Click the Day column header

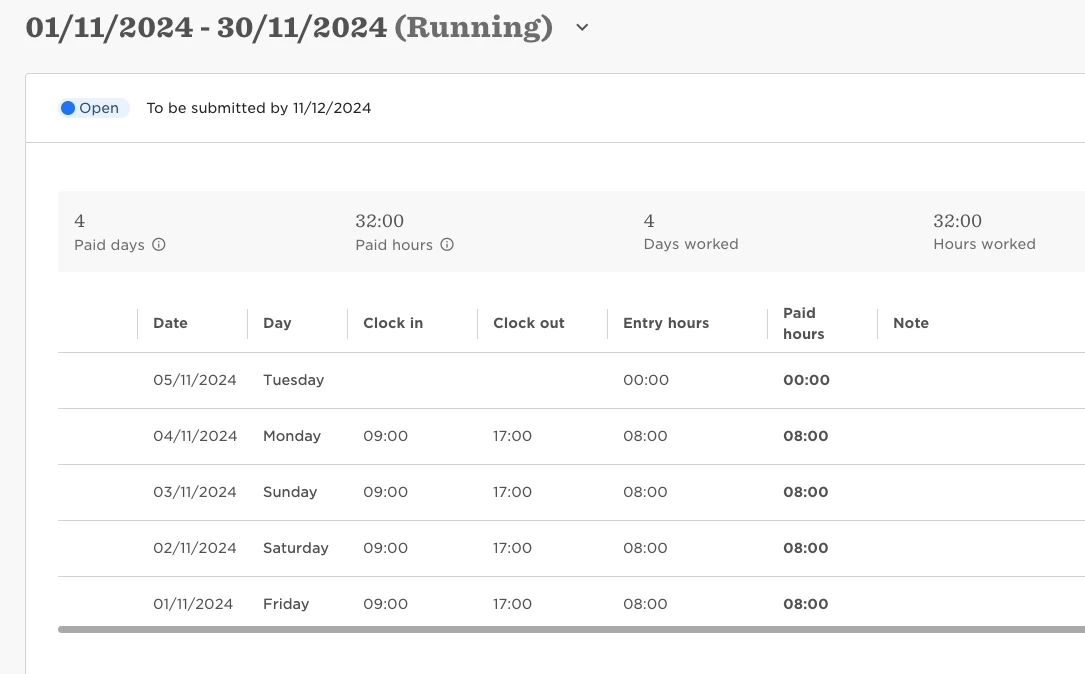pyautogui.click(x=277, y=323)
